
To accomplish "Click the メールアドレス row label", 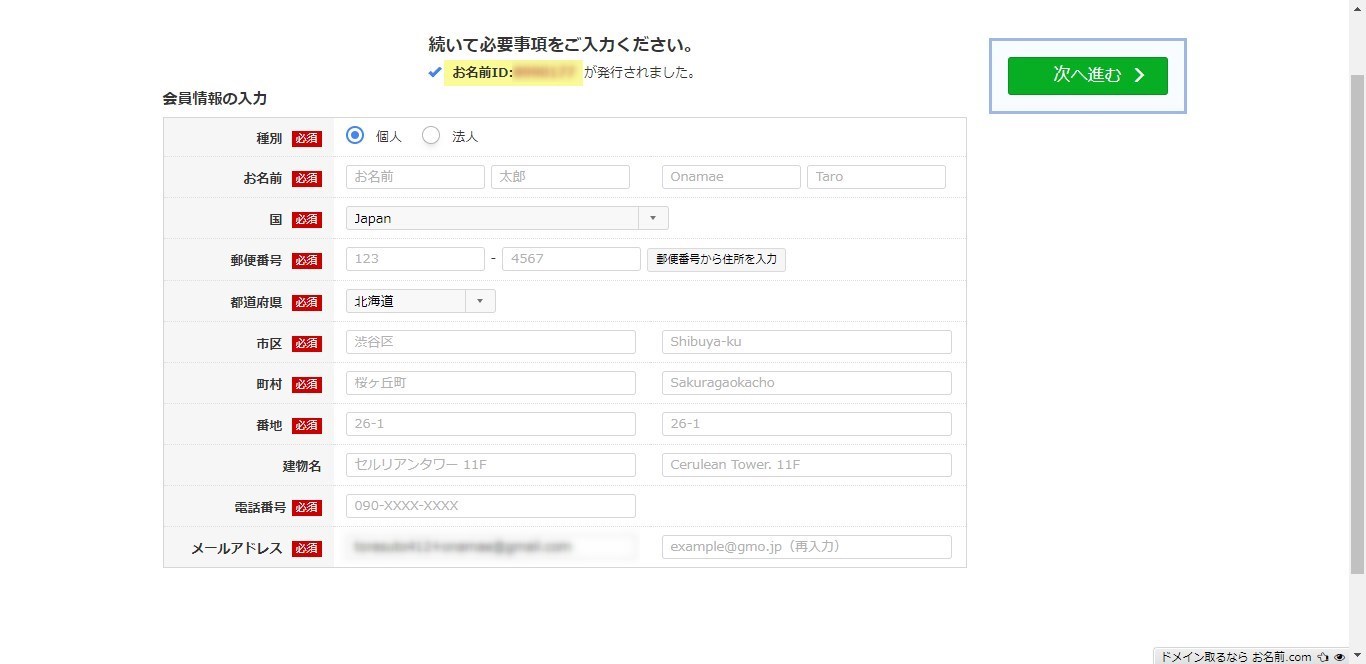I will [x=237, y=549].
